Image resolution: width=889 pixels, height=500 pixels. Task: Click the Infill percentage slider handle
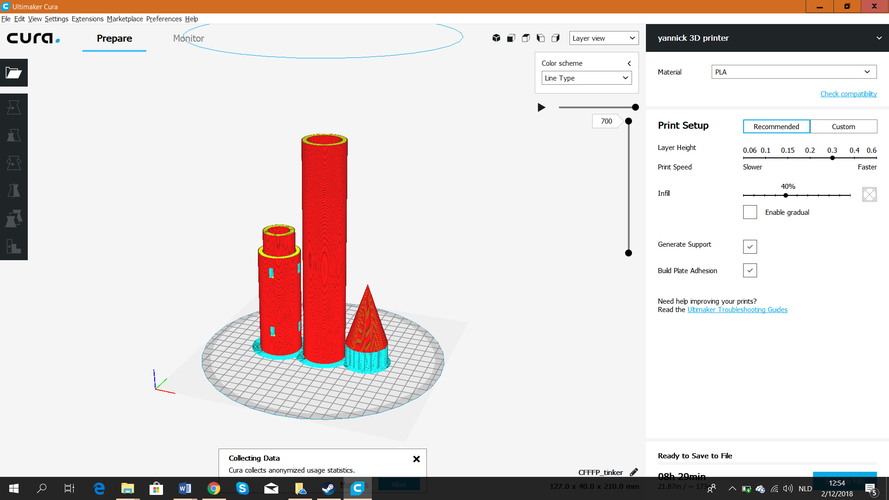click(x=786, y=195)
